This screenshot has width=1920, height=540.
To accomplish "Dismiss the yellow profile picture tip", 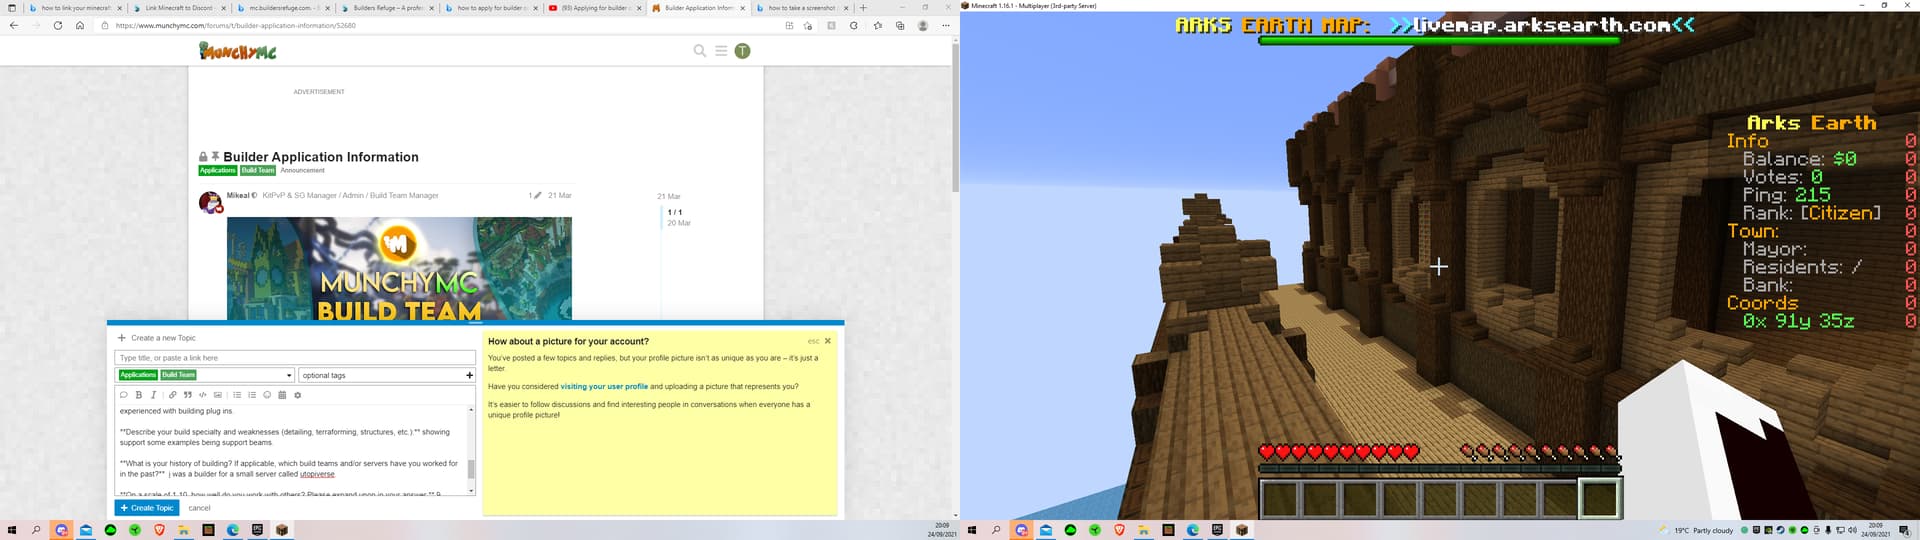I will click(827, 341).
